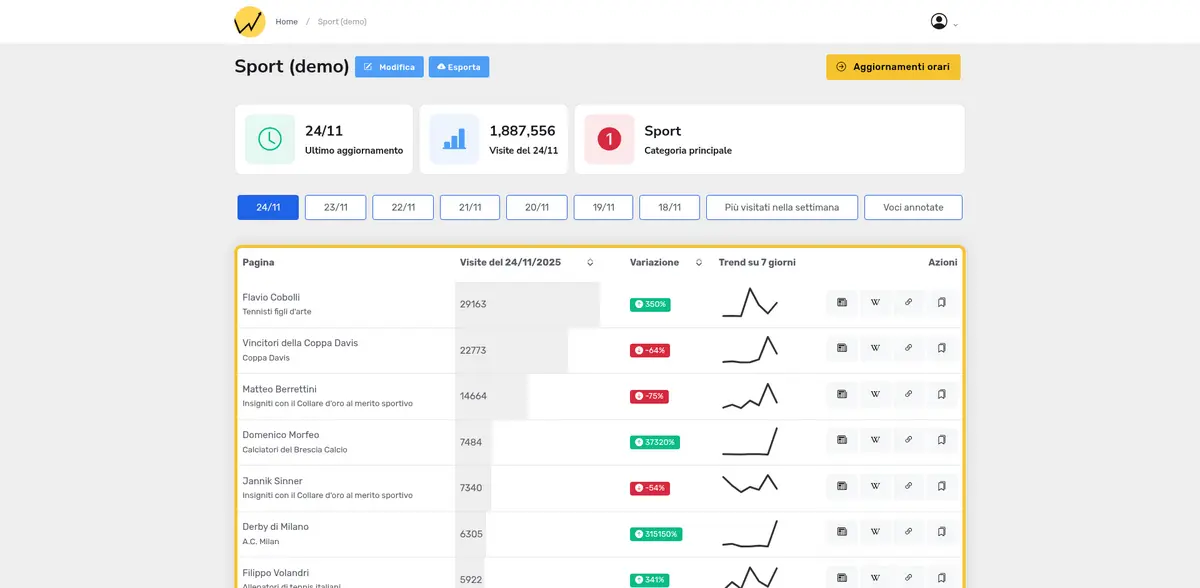This screenshot has width=1200, height=588.
Task: Click Wikipedia icon for Derby di Milano
Action: [875, 532]
